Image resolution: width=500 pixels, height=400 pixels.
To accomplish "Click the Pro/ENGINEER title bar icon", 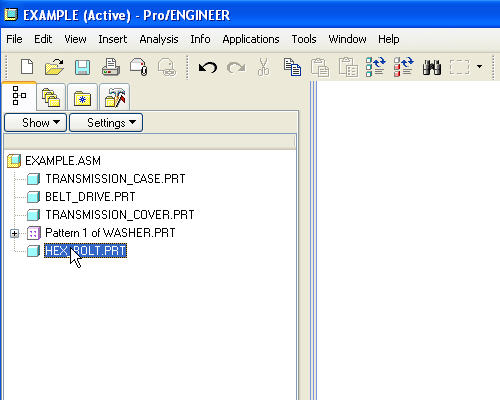I will tap(11, 14).
